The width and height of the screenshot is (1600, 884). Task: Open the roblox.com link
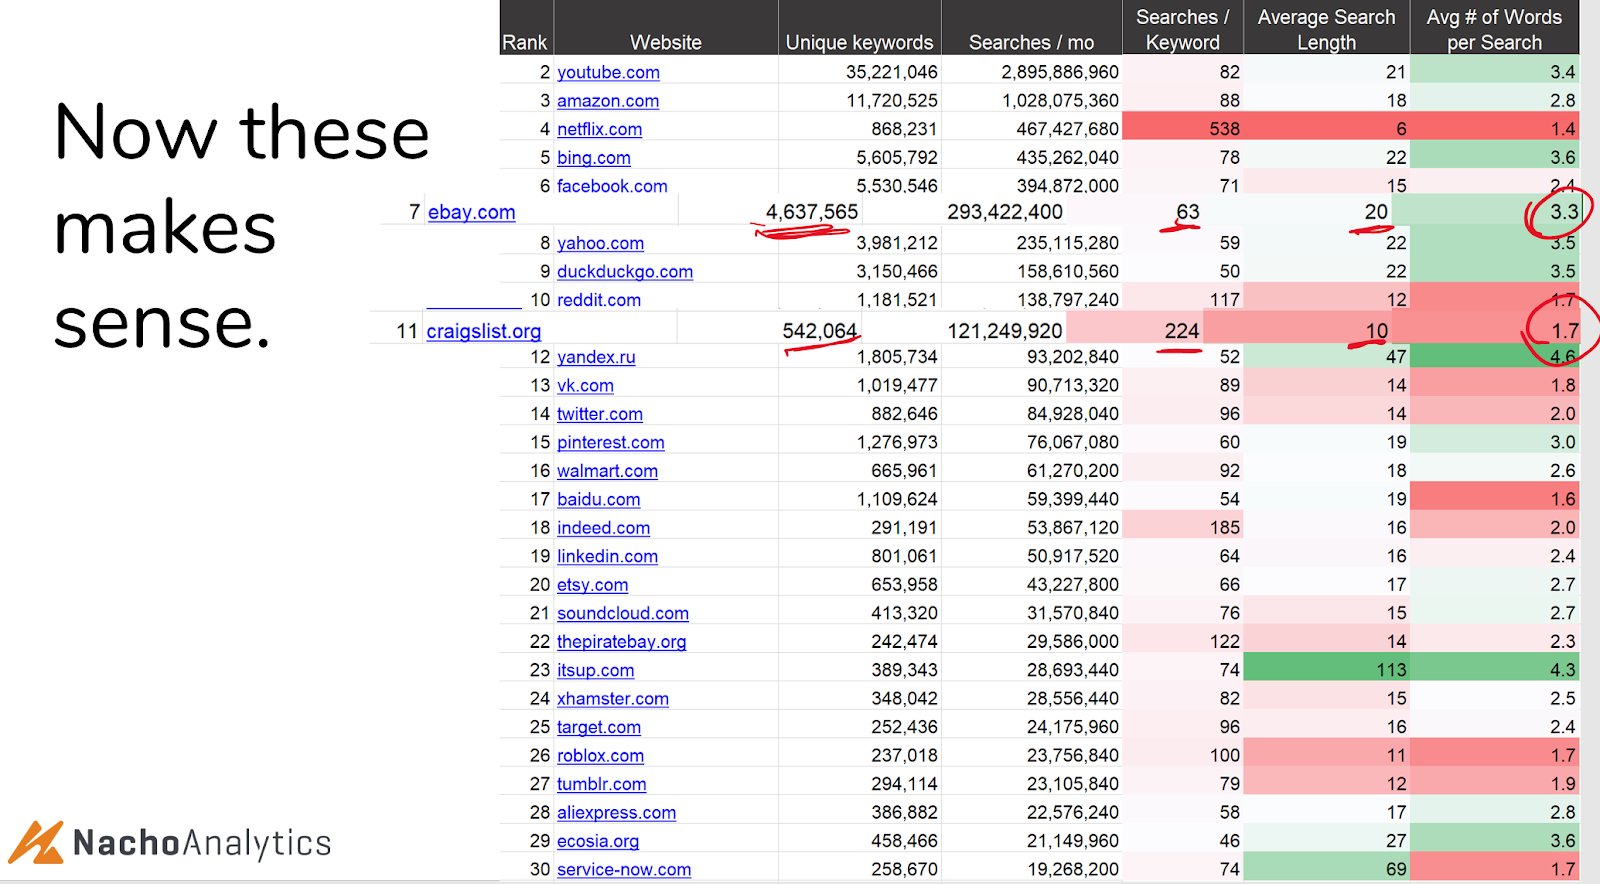coord(600,756)
